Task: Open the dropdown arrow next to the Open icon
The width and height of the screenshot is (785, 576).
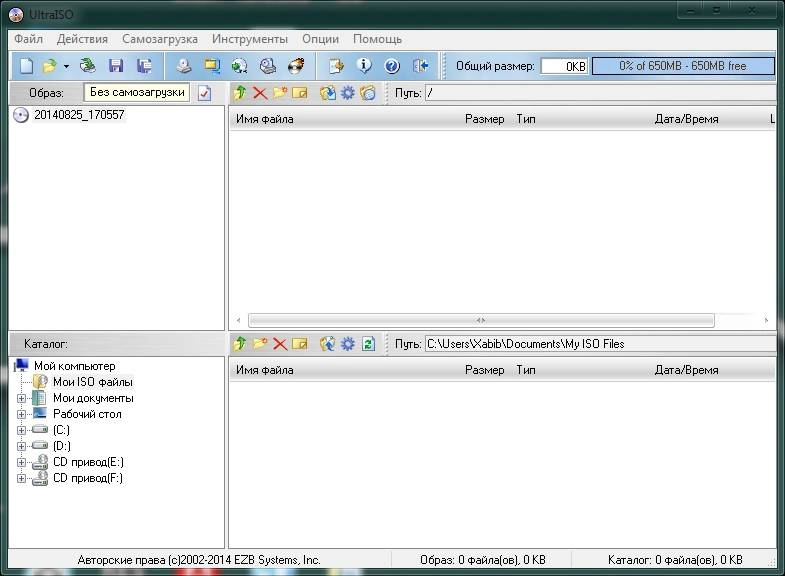Action: pyautogui.click(x=66, y=66)
